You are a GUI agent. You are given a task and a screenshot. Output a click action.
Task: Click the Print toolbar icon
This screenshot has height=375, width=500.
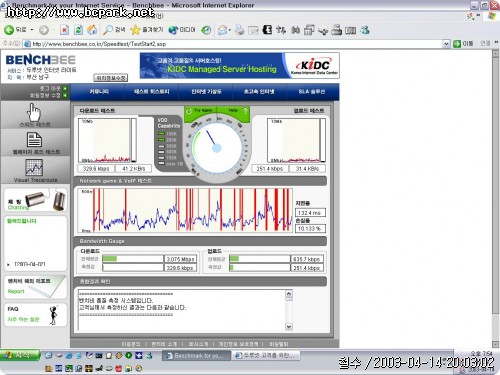[x=239, y=30]
